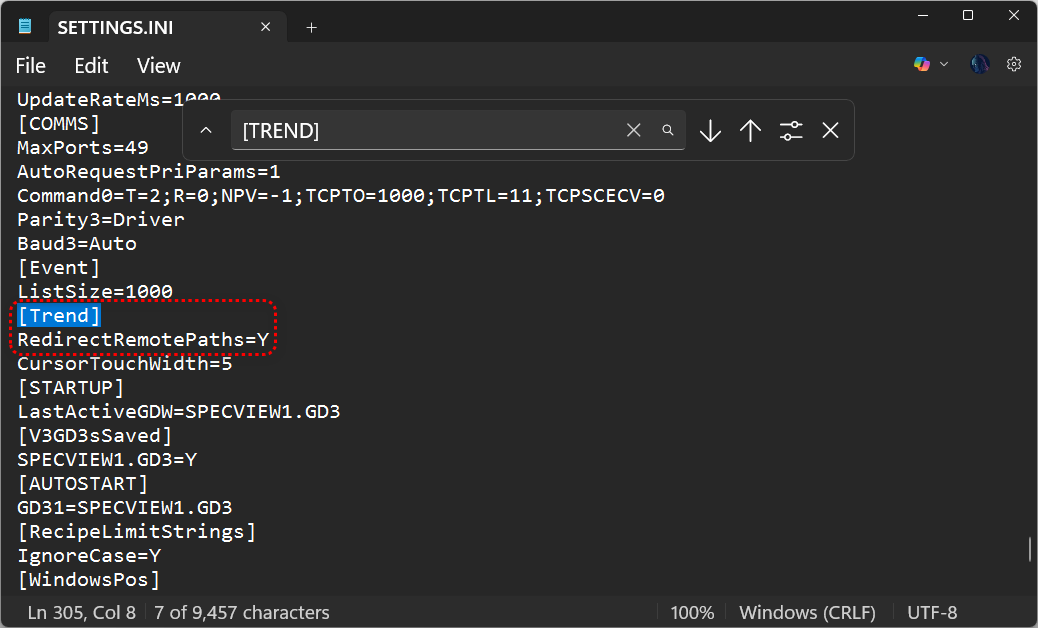Jump to next match with down arrow
This screenshot has width=1038, height=628.
(x=710, y=130)
